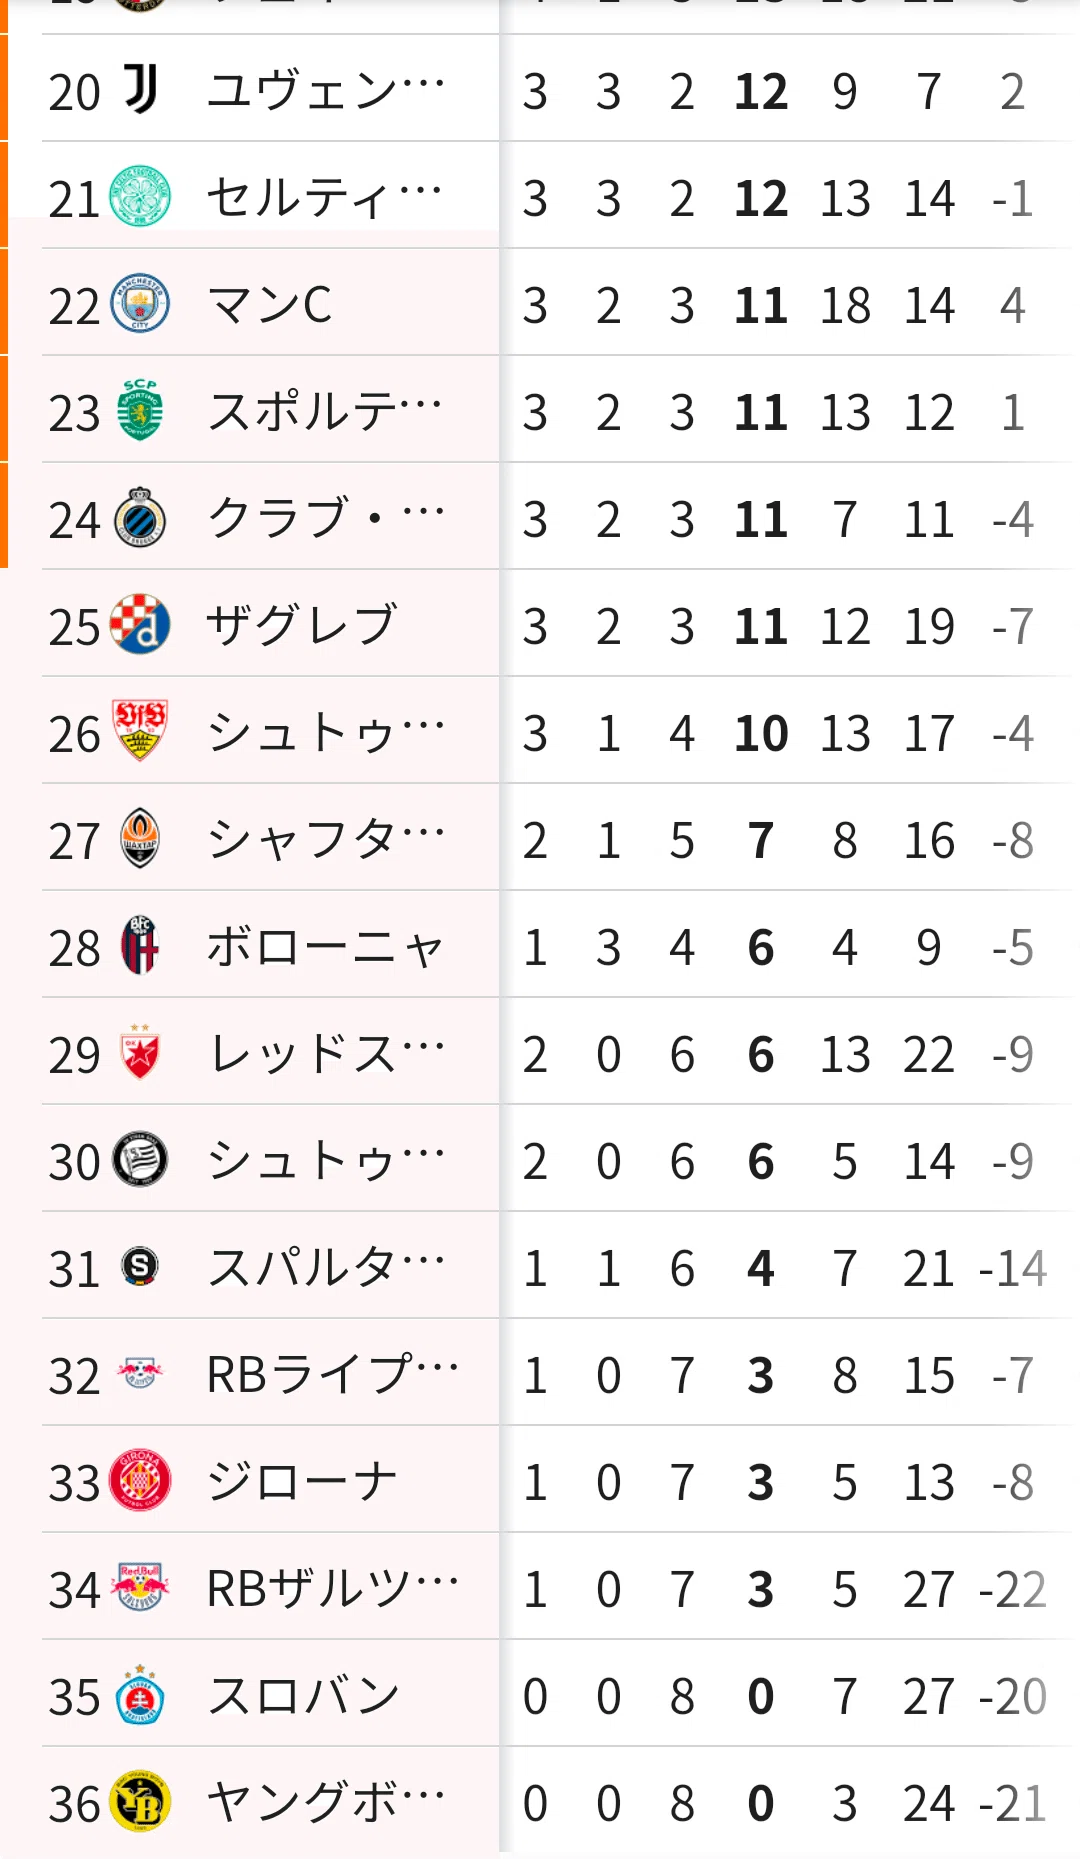Viewport: 1080px width, 1859px height.
Task: Open team name マンC
Action: pyautogui.click(x=270, y=304)
